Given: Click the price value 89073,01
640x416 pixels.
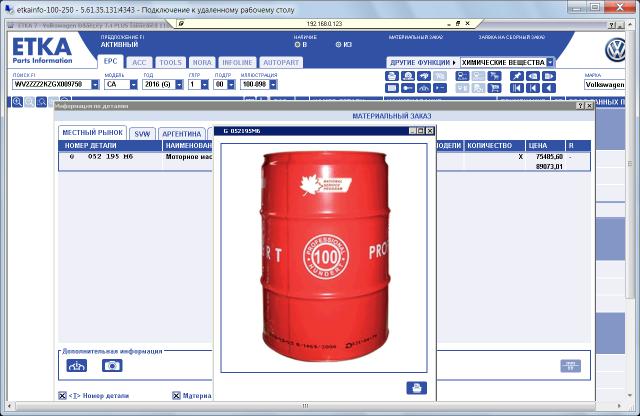Looking at the screenshot, I should (549, 167).
